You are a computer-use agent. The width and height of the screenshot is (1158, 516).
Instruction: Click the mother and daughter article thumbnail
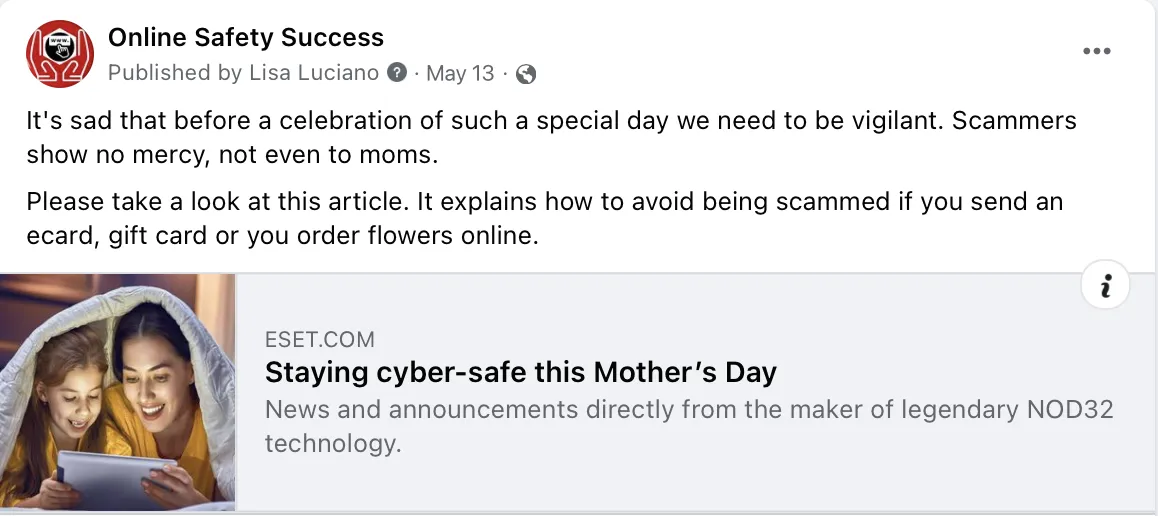(x=118, y=392)
